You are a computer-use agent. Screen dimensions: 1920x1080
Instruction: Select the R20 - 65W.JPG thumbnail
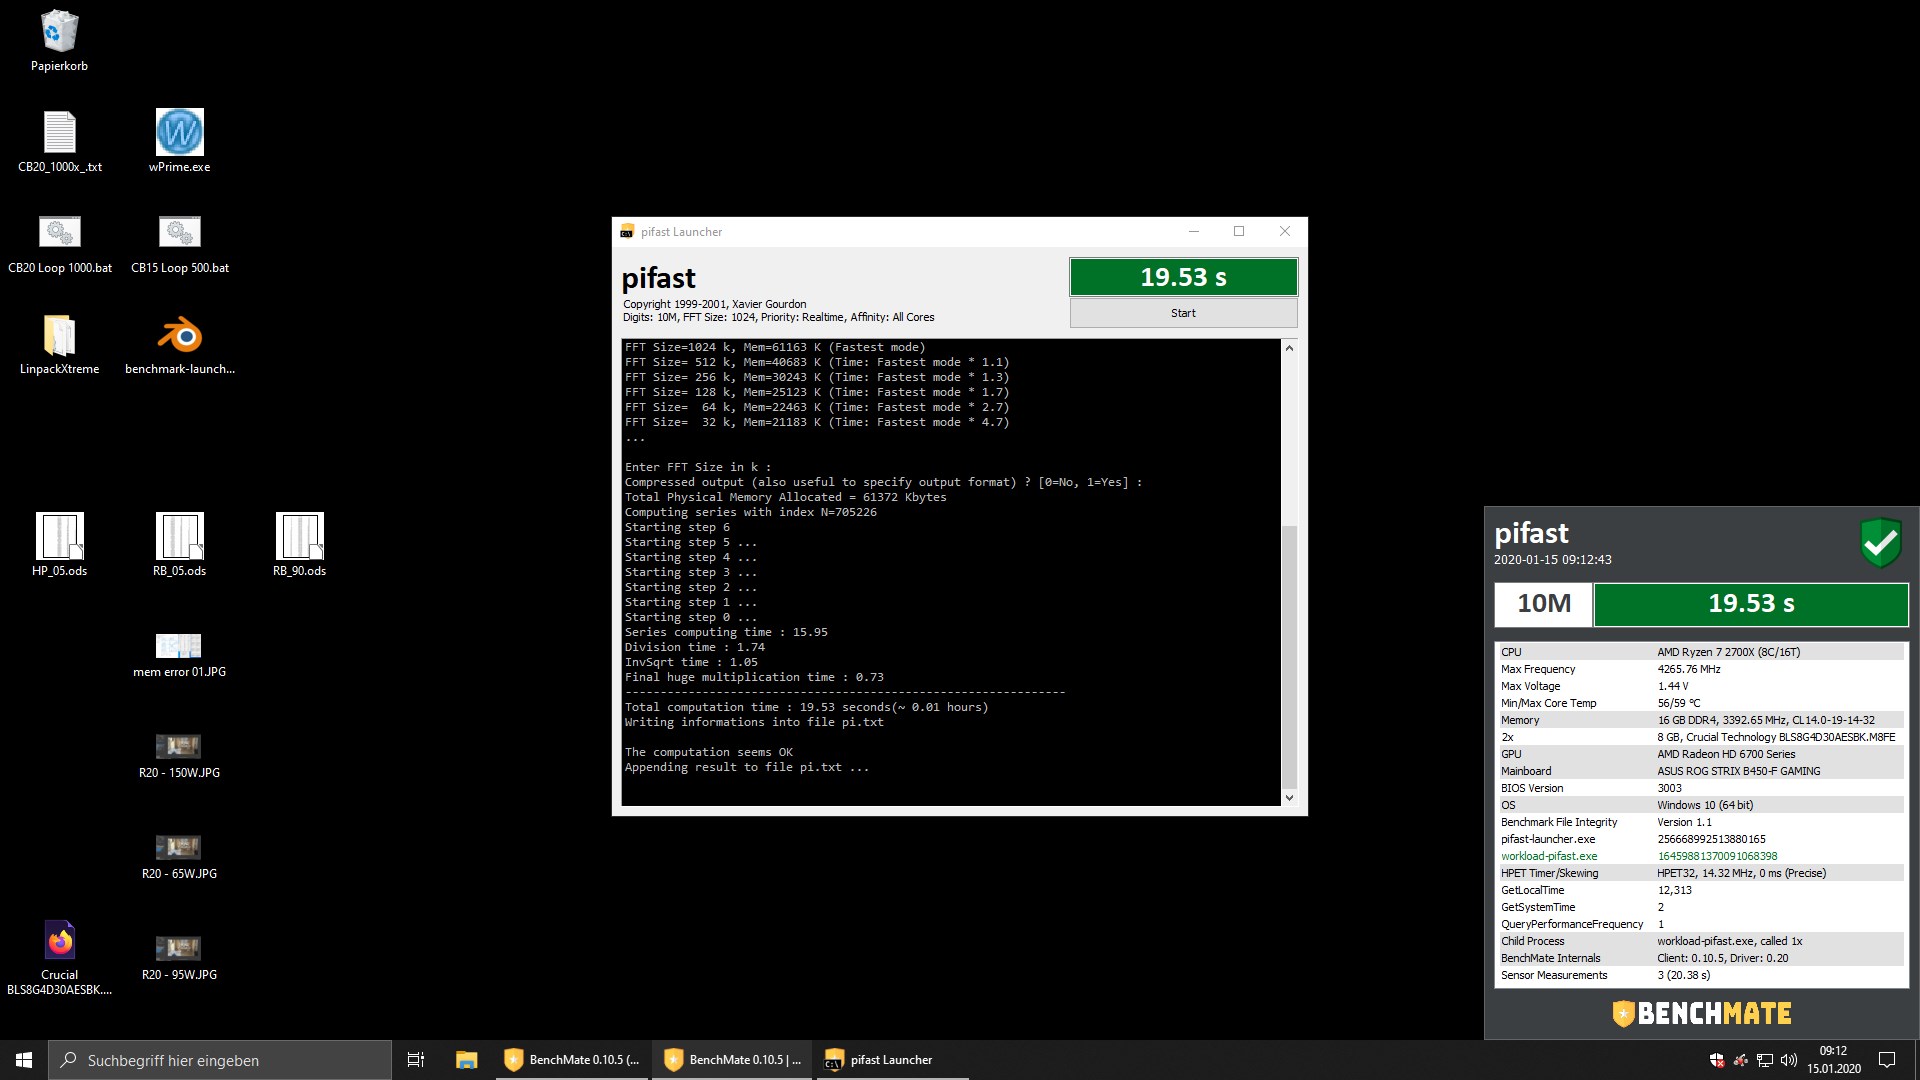179,847
